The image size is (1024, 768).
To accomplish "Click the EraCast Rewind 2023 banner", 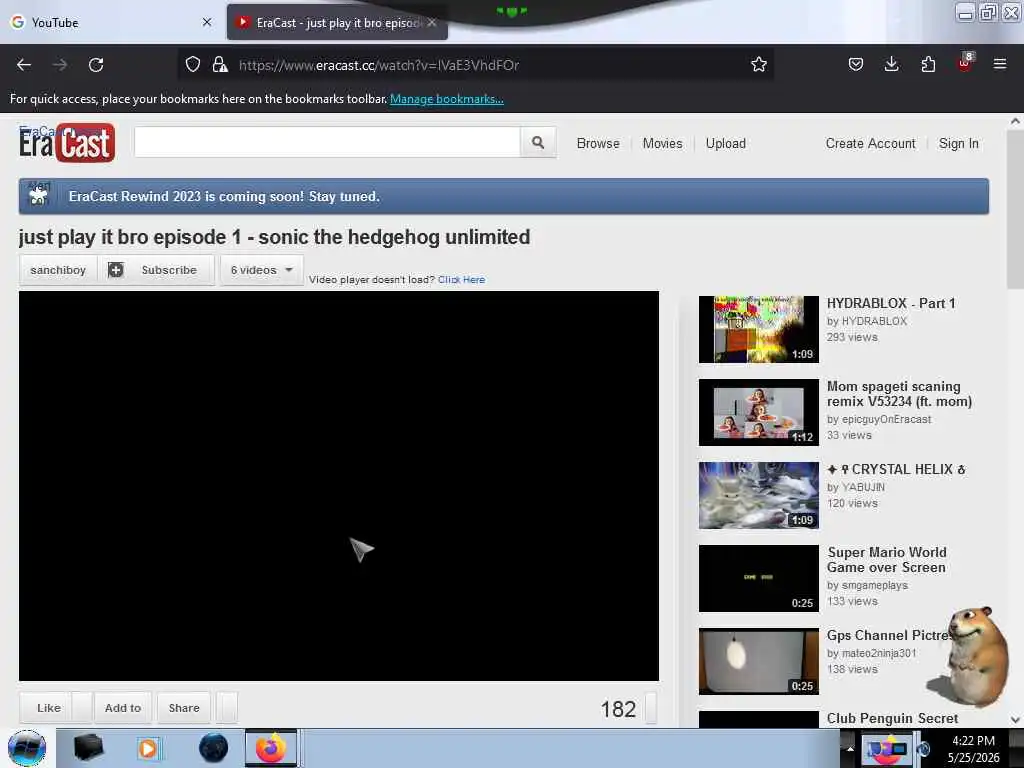I will (x=504, y=196).
